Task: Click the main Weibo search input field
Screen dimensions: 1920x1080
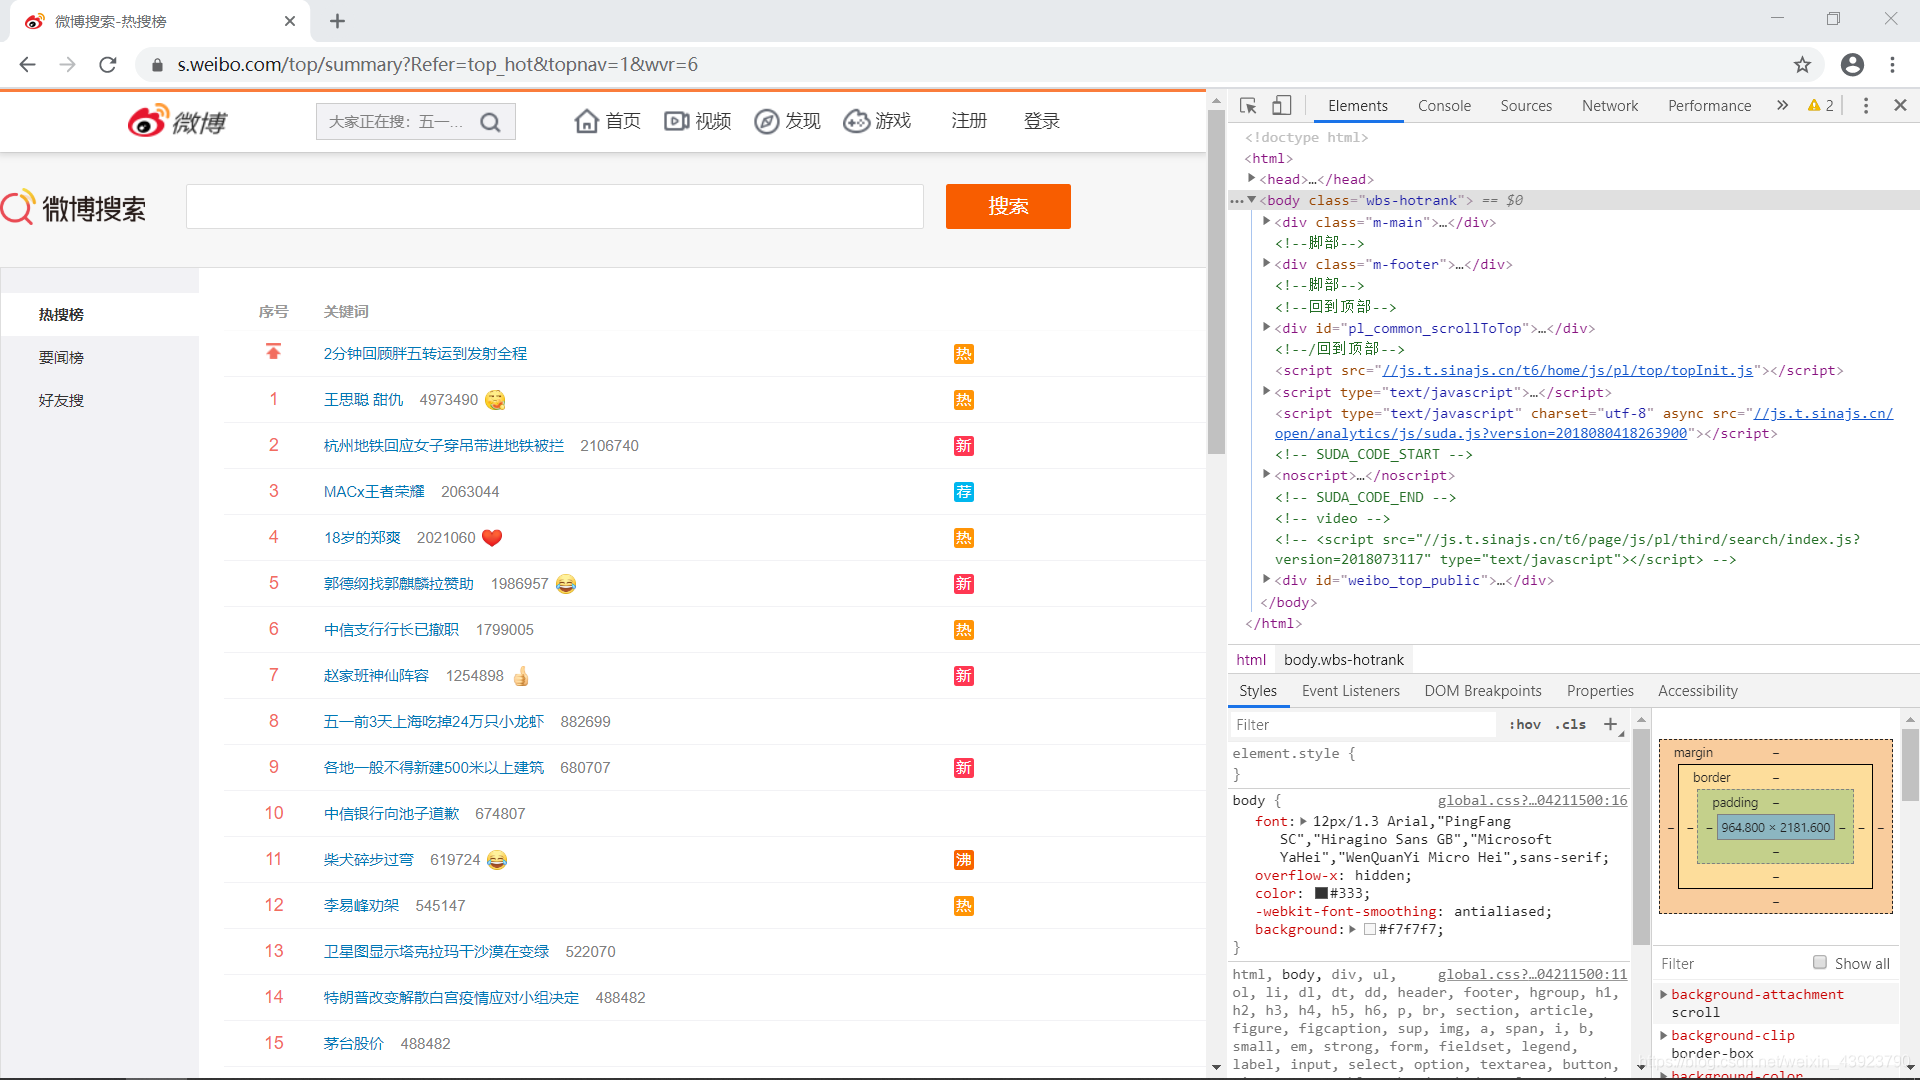Action: [x=555, y=206]
